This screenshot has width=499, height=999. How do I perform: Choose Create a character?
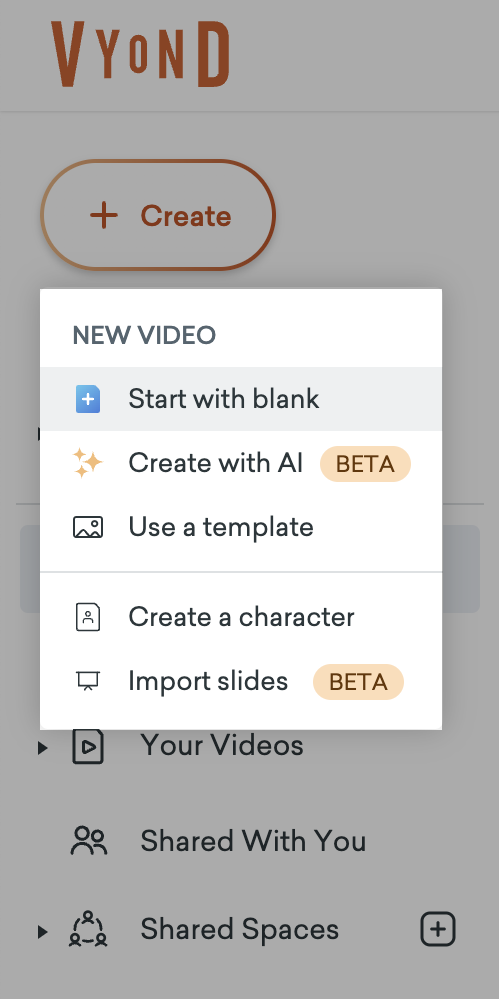click(x=241, y=617)
